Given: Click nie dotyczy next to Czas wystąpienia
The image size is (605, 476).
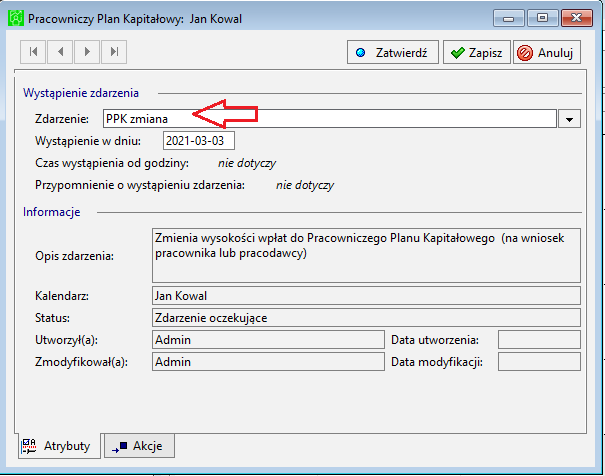Looking at the screenshot, I should 247,163.
